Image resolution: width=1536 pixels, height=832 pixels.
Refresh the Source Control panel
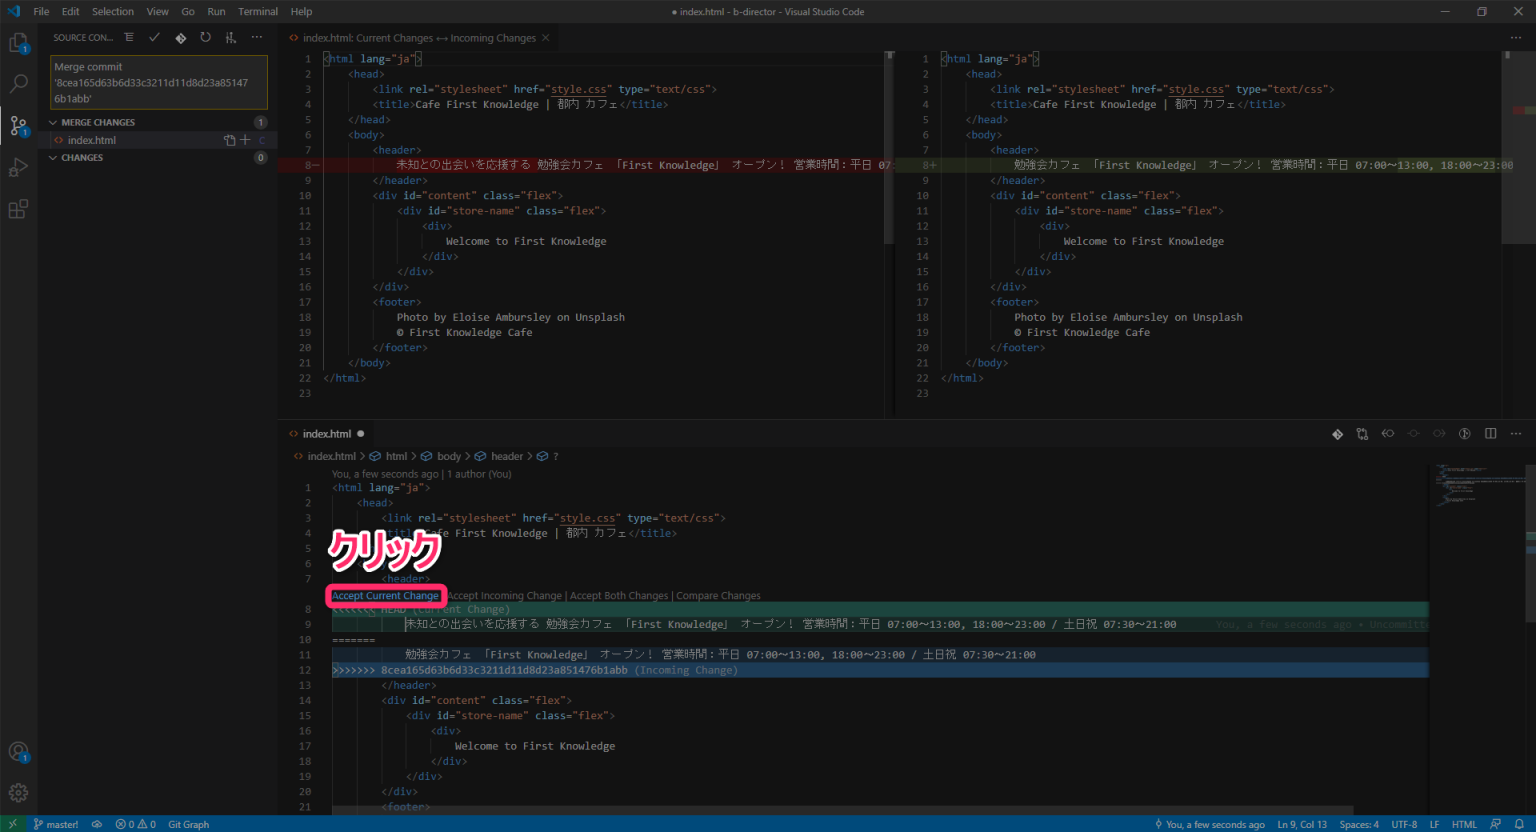205,37
